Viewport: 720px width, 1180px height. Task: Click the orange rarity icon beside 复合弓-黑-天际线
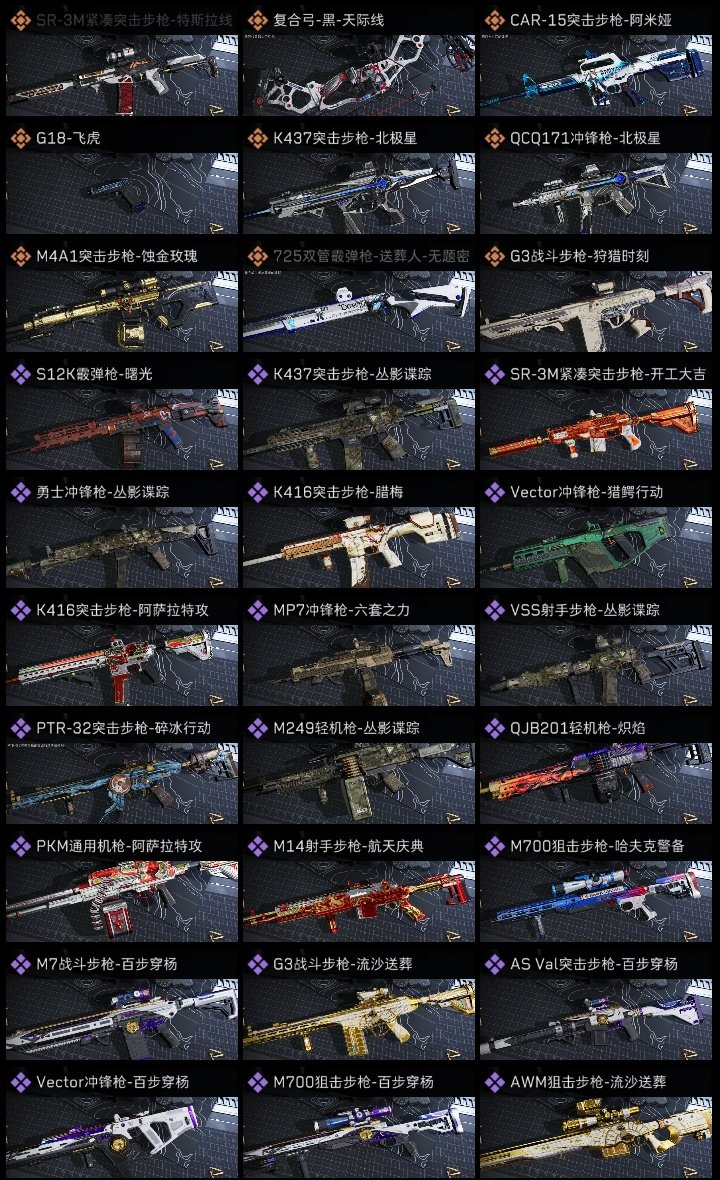tap(257, 20)
